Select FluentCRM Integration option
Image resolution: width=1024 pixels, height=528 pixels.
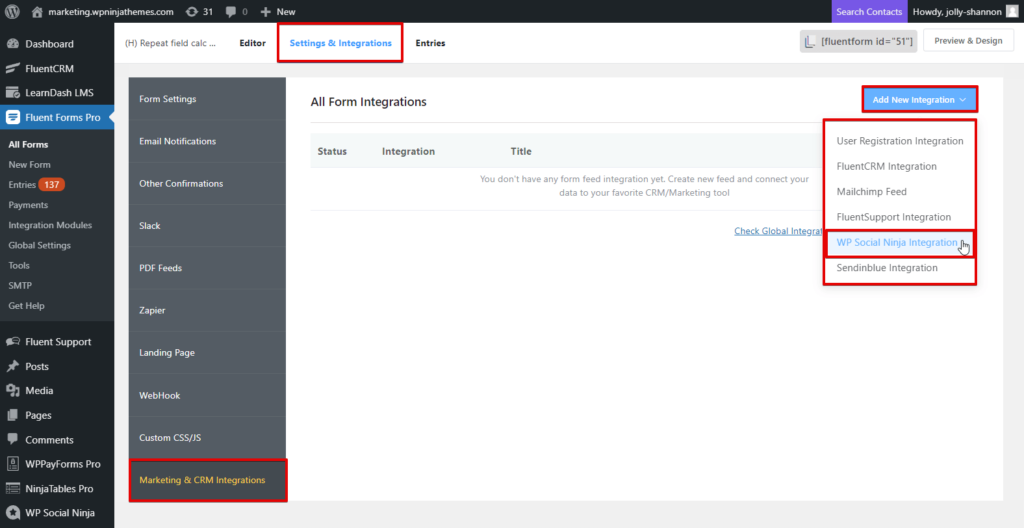[x=886, y=167]
